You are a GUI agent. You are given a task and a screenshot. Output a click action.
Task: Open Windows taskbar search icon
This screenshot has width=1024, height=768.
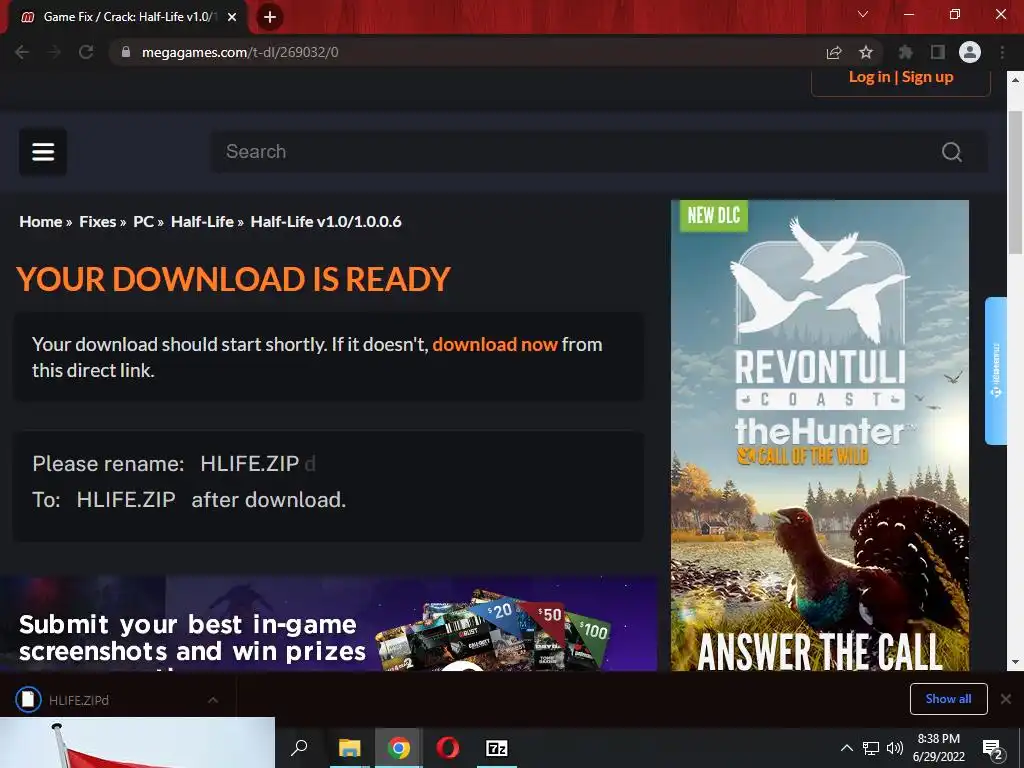(299, 748)
